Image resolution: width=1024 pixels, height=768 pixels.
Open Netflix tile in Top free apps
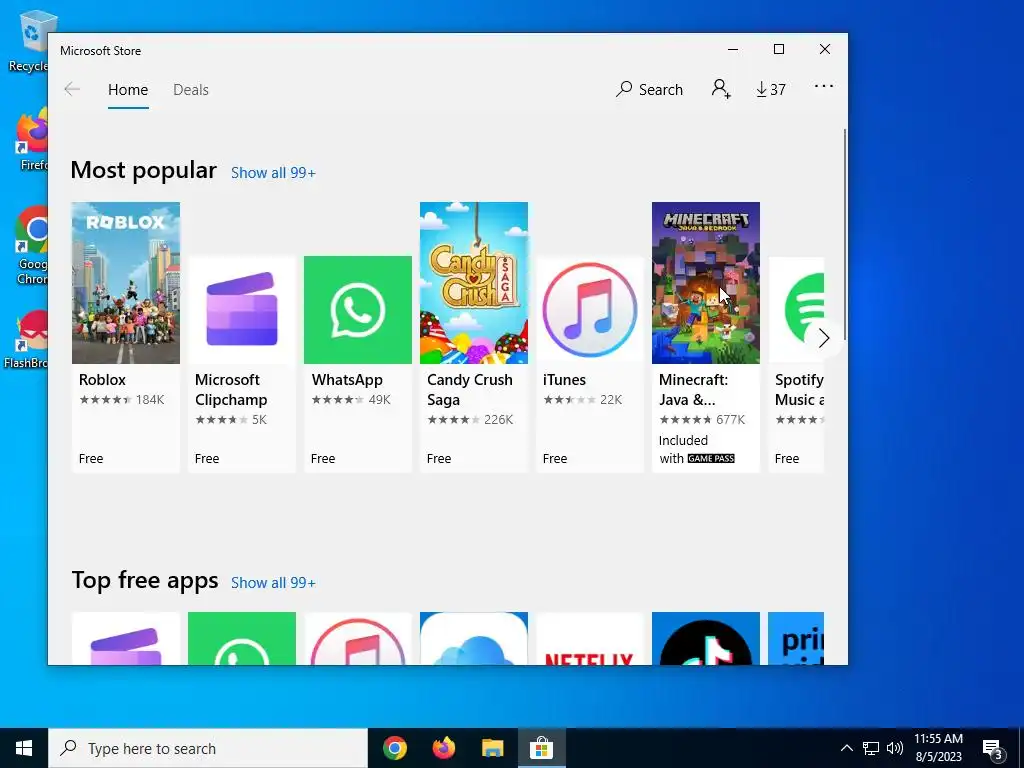click(x=590, y=638)
